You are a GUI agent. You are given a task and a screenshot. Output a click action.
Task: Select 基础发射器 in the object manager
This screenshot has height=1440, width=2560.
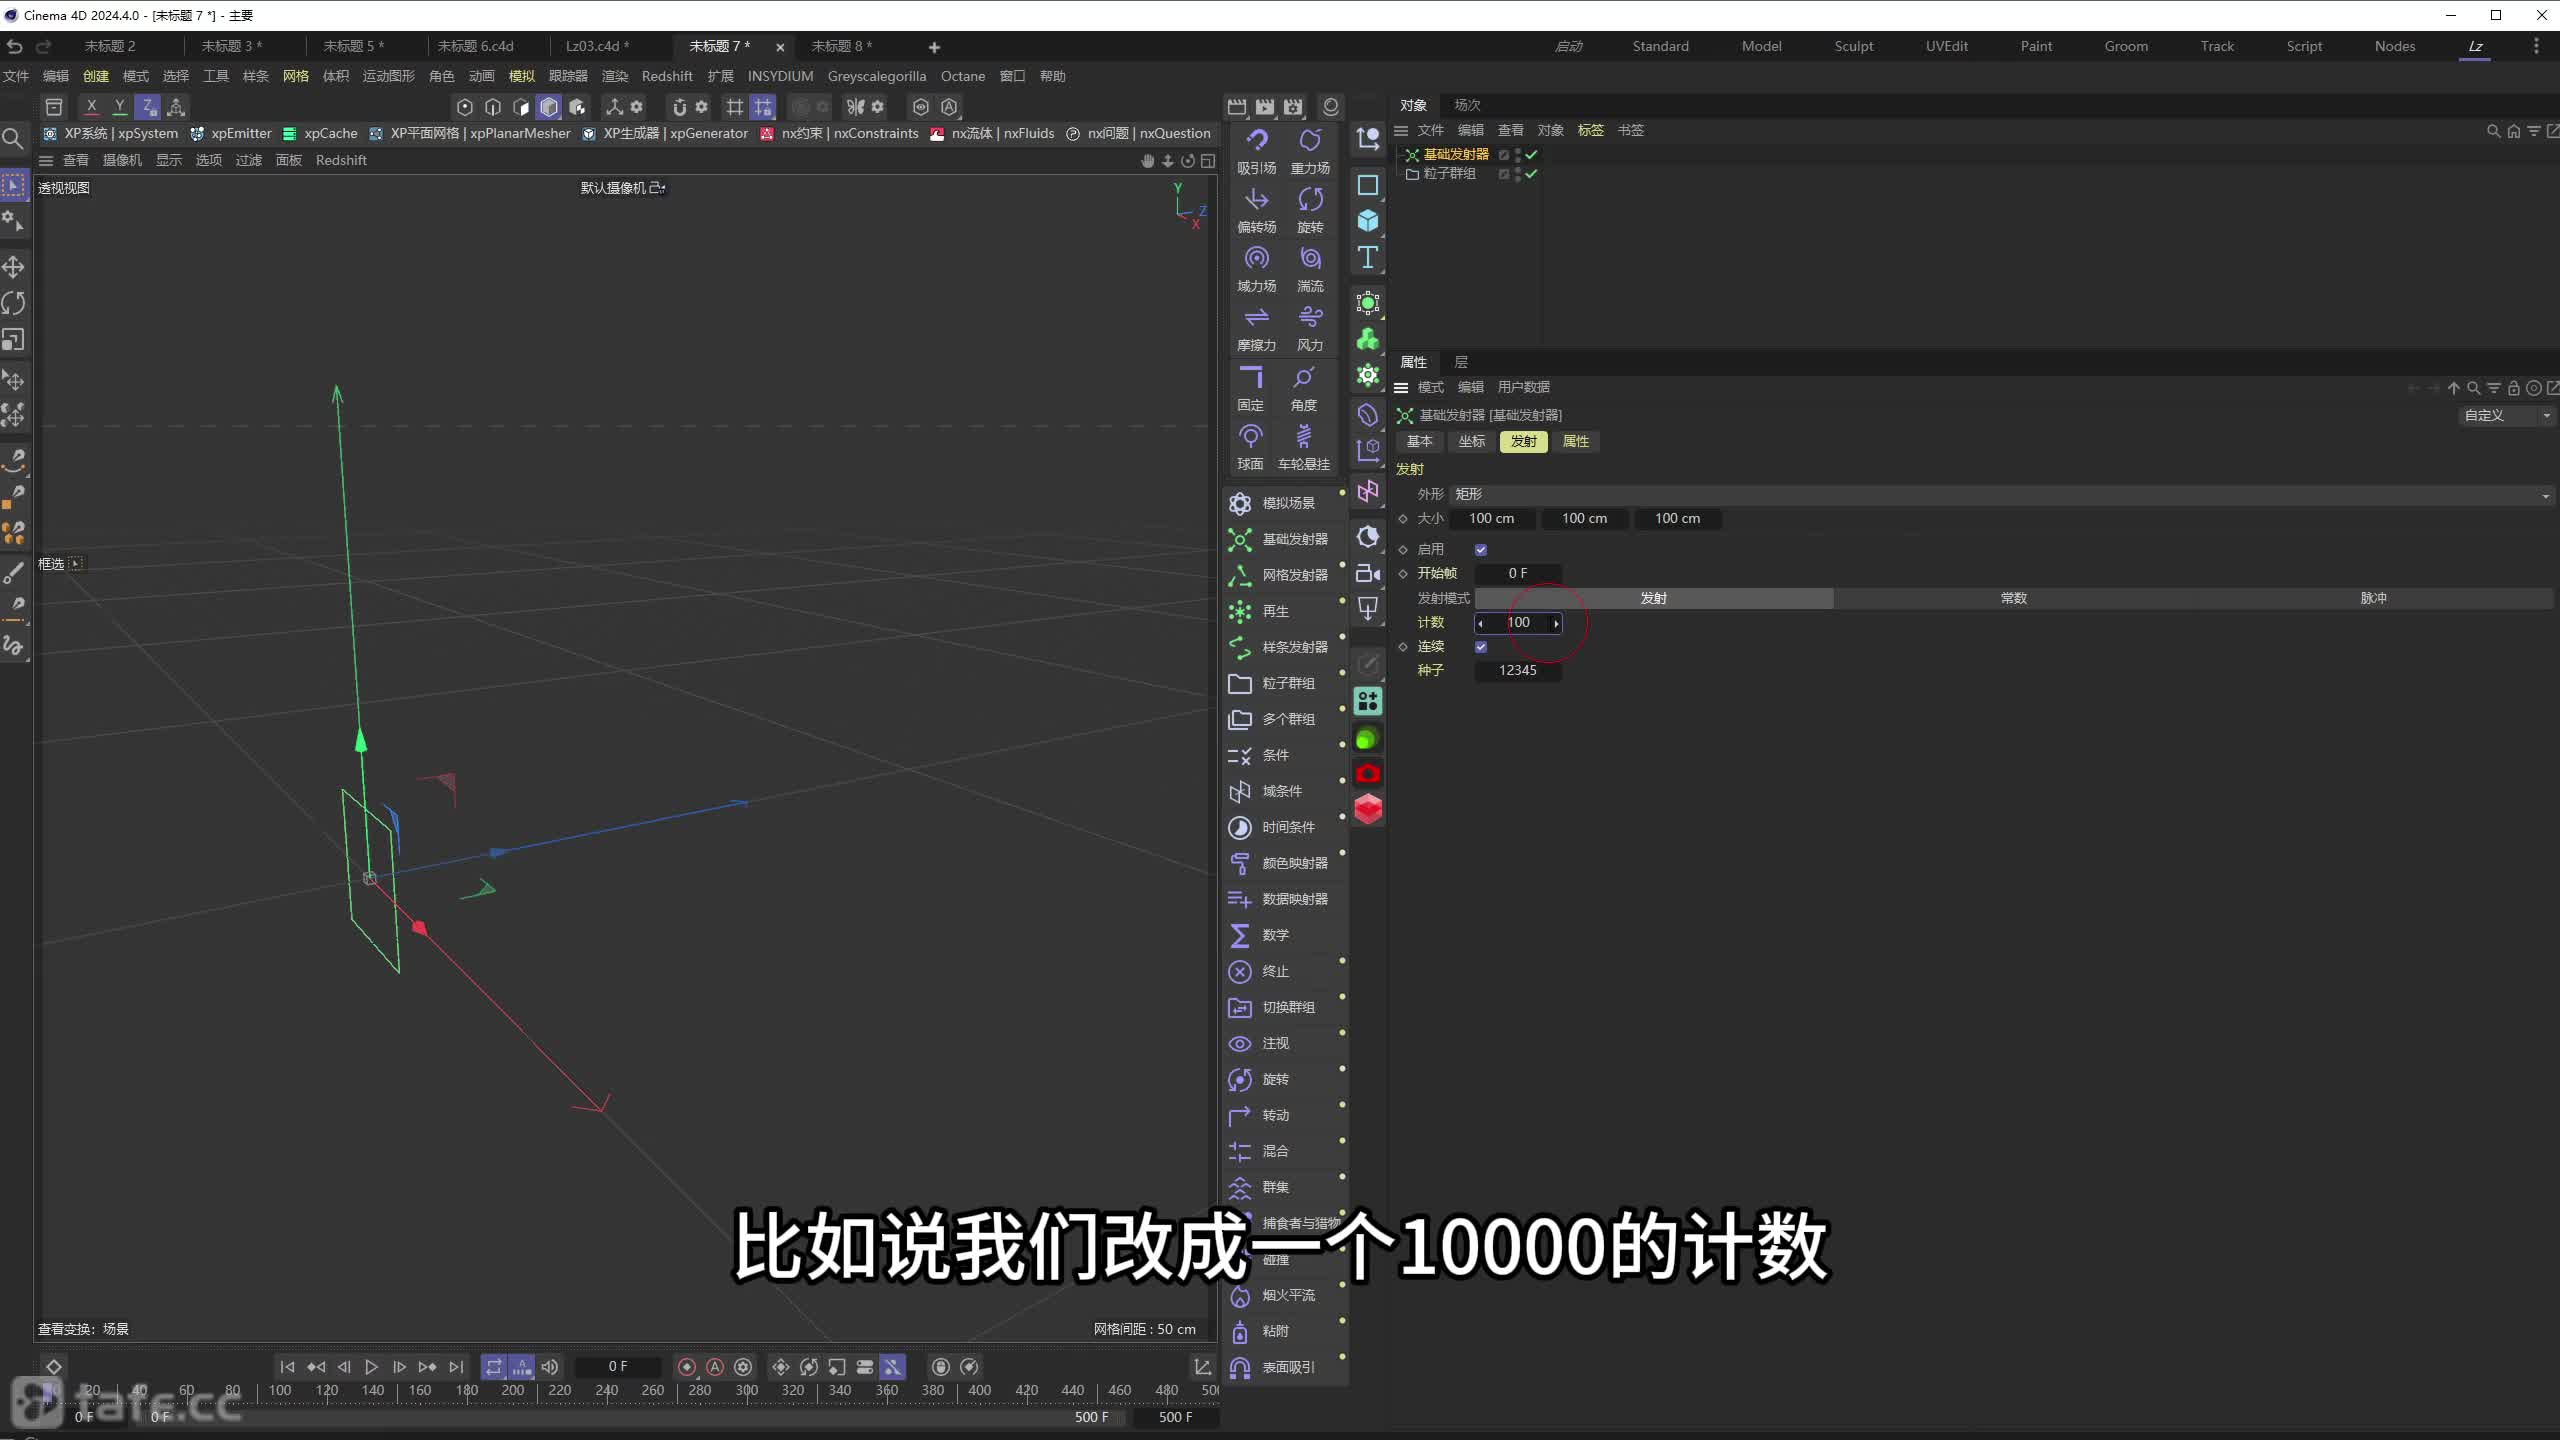pyautogui.click(x=1455, y=154)
